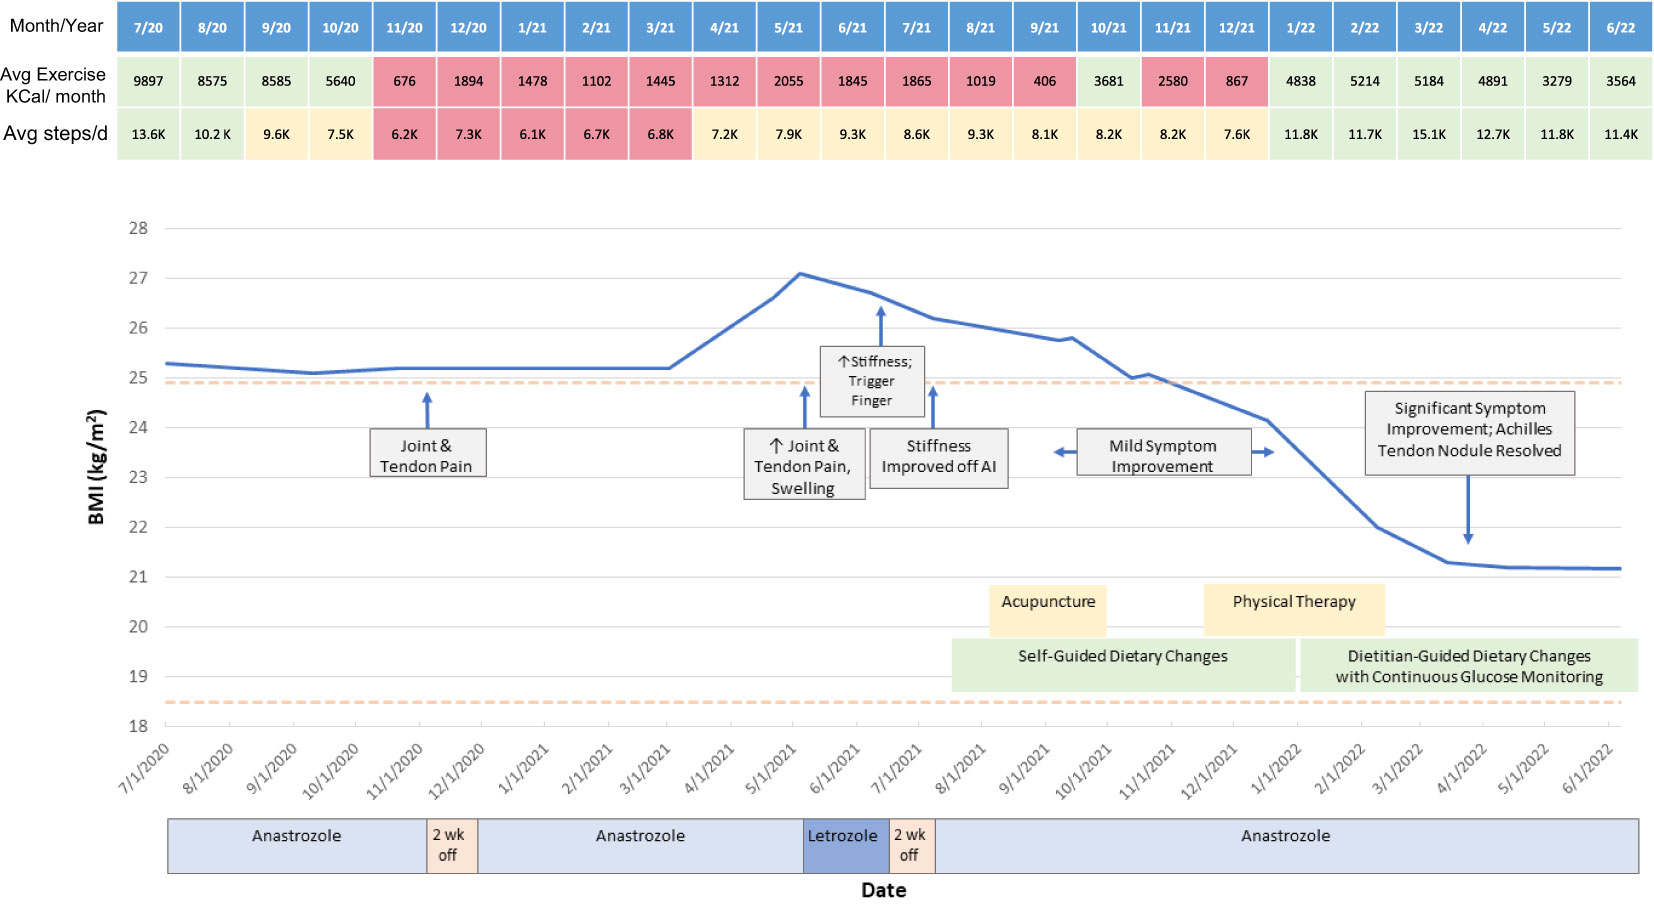The image size is (1654, 908).
Task: Click the '5/1/2021' x-axis date label
Action: (771, 770)
